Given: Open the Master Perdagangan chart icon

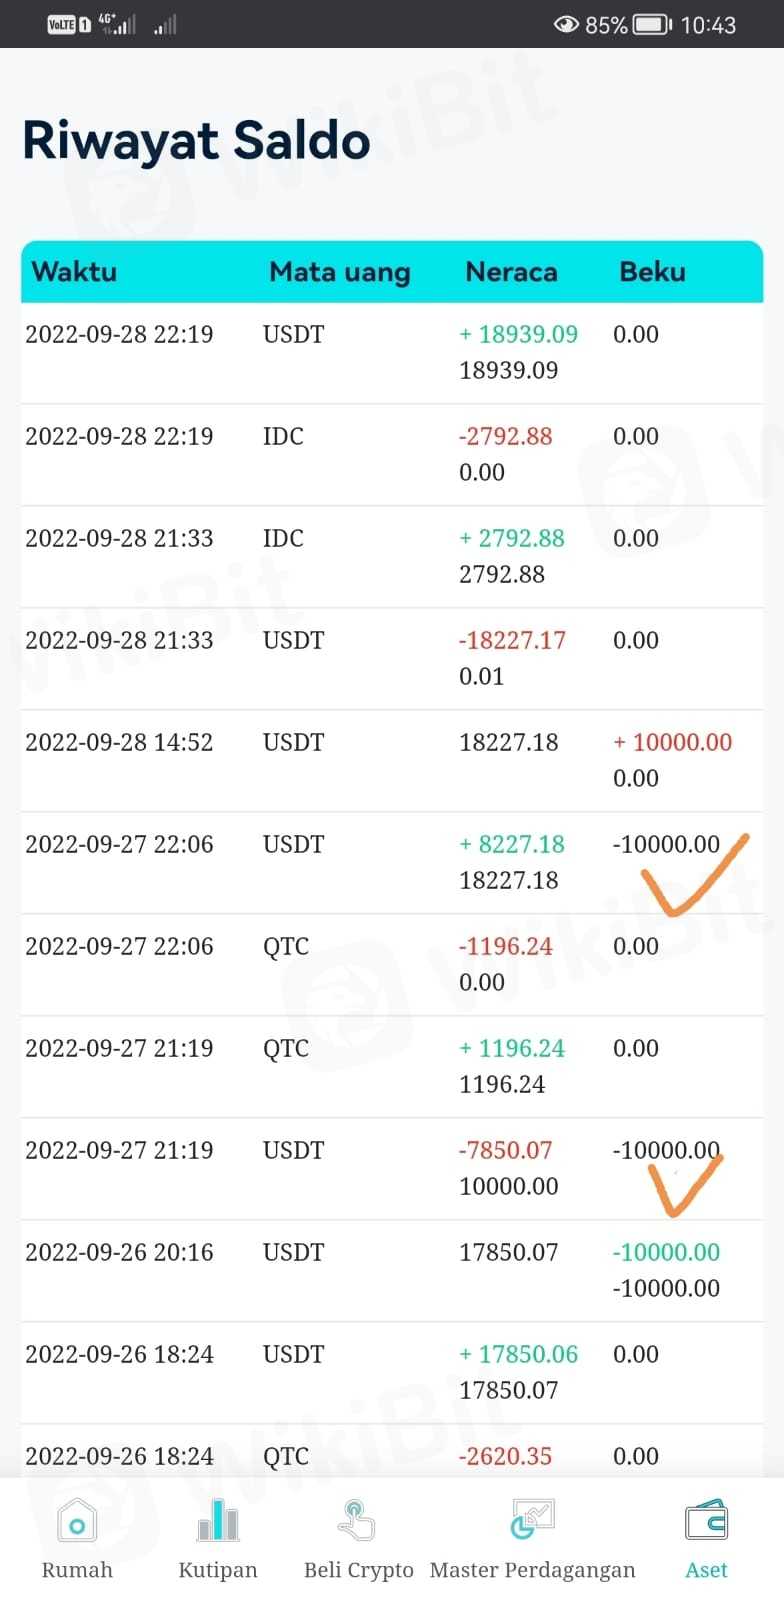Looking at the screenshot, I should [532, 1522].
